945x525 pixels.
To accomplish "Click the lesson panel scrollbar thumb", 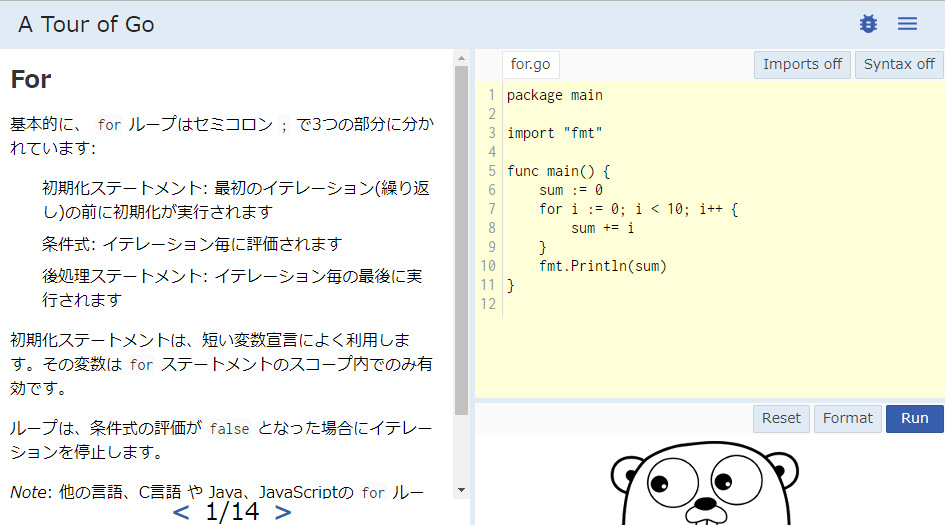I will coord(462,241).
